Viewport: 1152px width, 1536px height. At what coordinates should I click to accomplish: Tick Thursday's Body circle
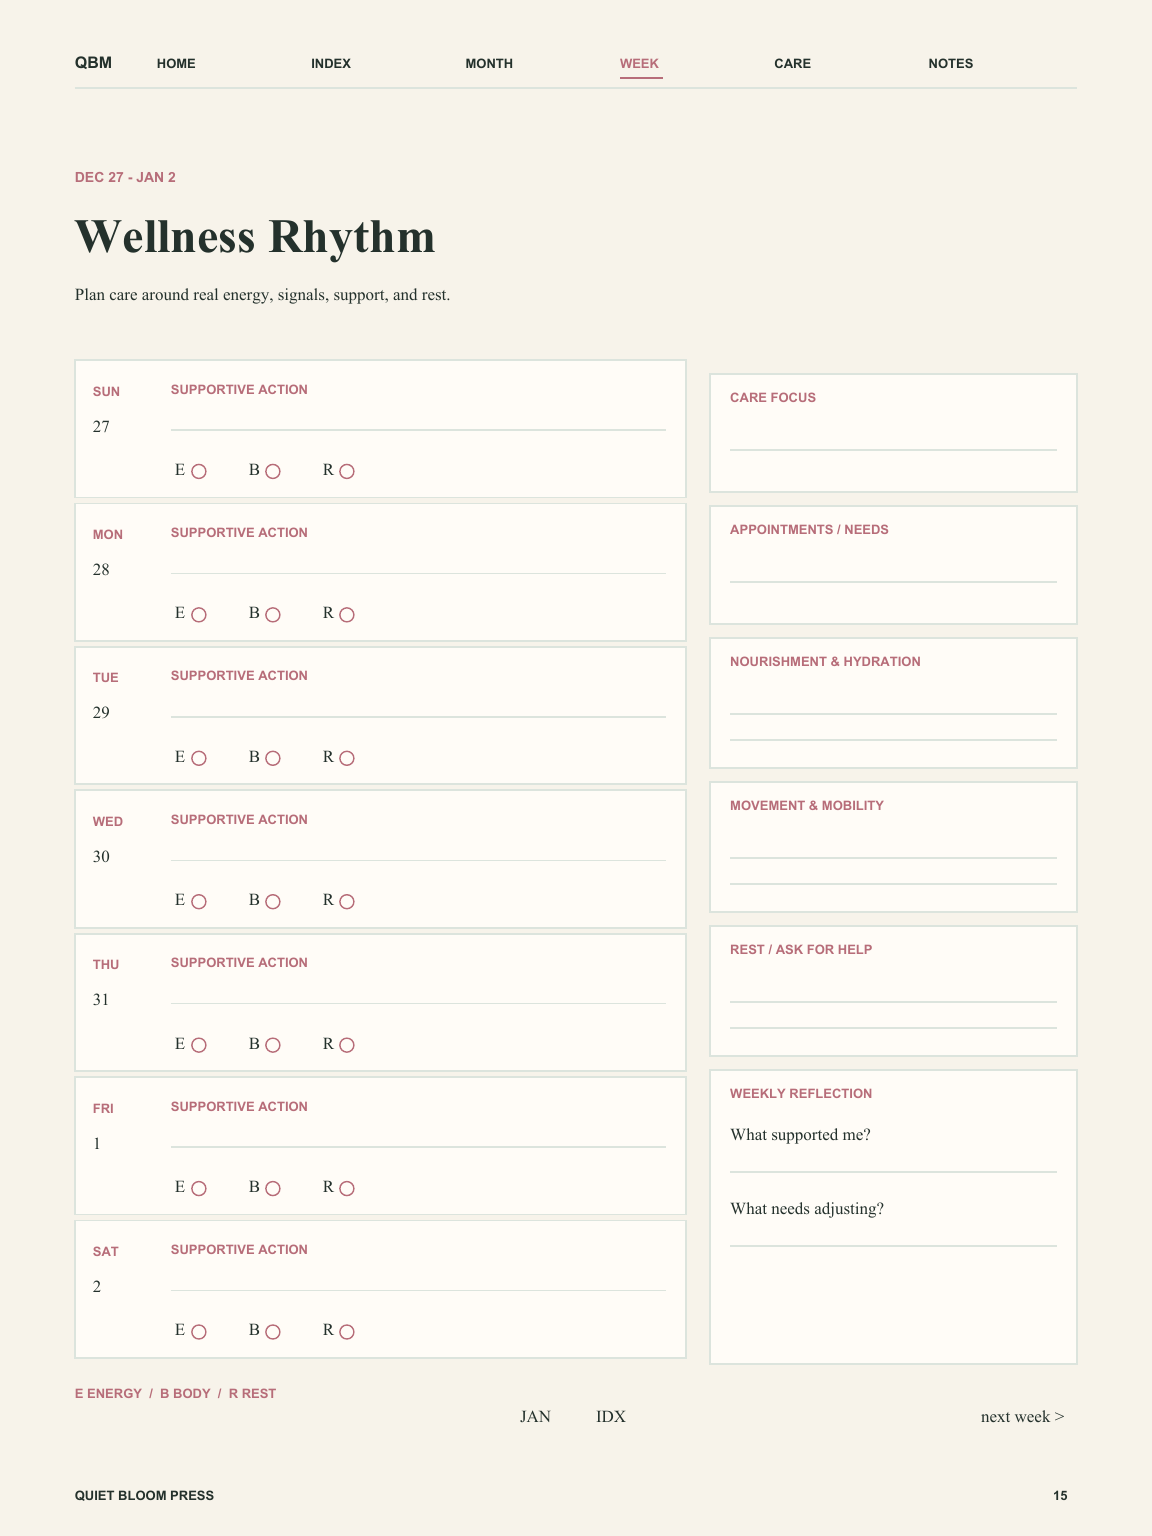click(273, 1045)
